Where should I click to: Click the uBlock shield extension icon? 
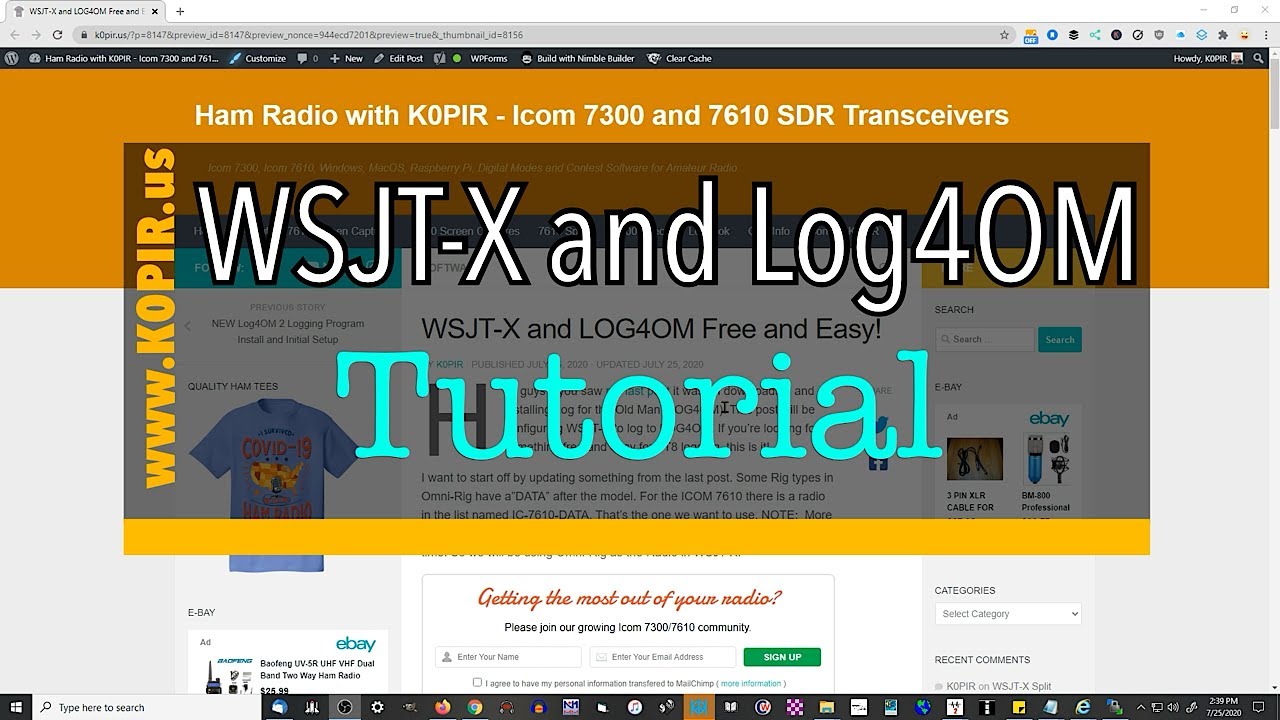pos(1159,35)
